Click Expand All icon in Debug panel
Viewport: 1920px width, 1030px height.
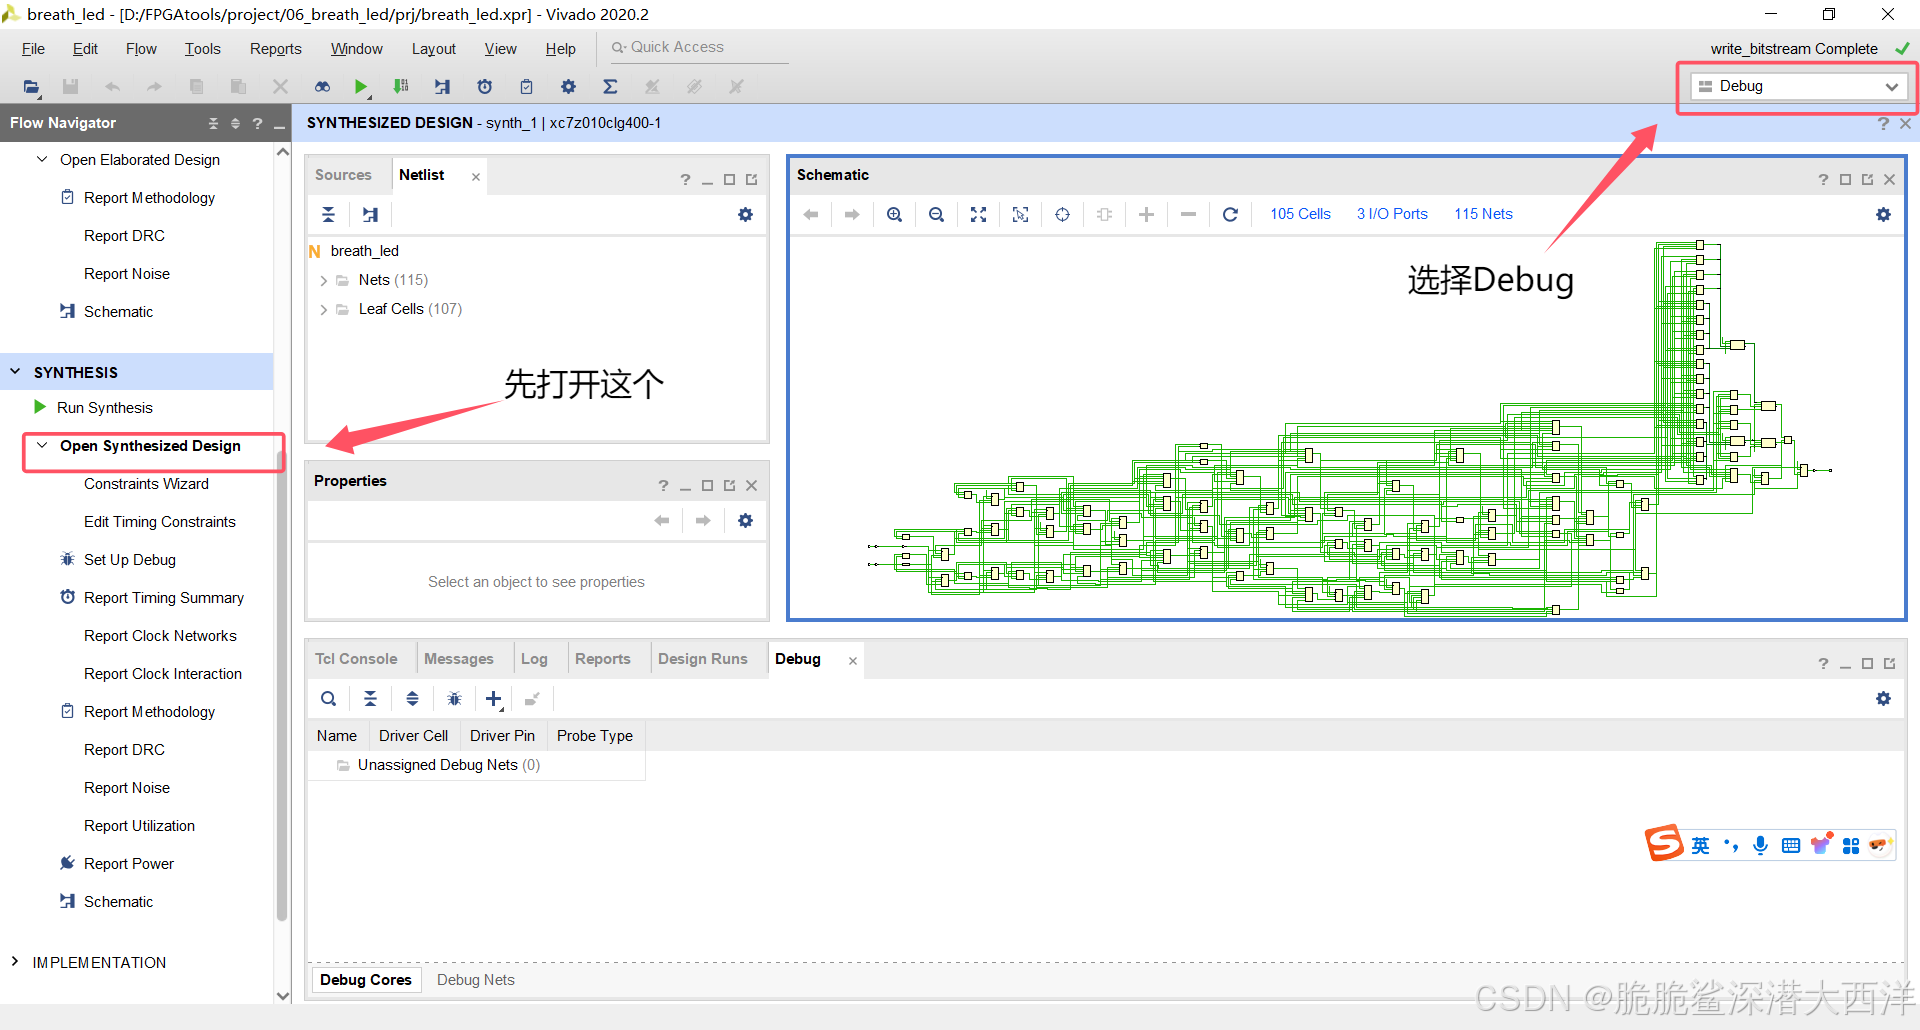click(412, 699)
